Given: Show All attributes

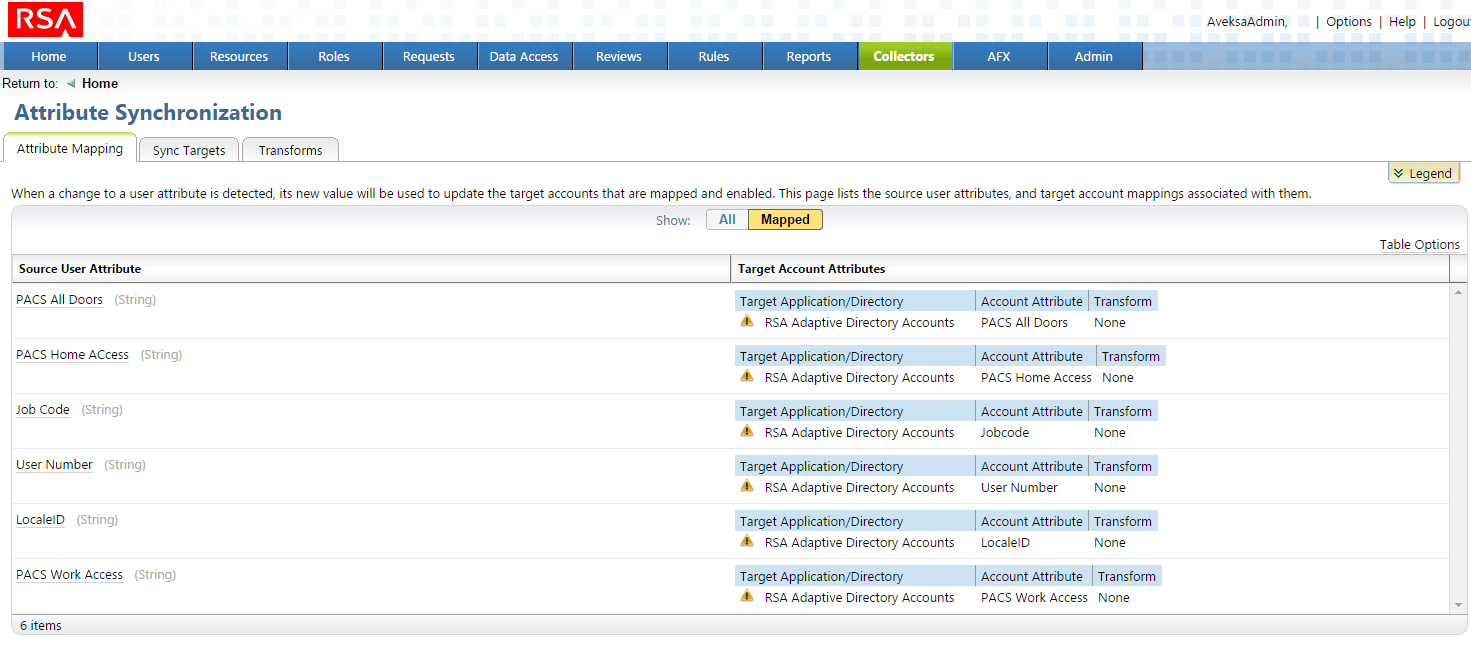Looking at the screenshot, I should point(727,219).
